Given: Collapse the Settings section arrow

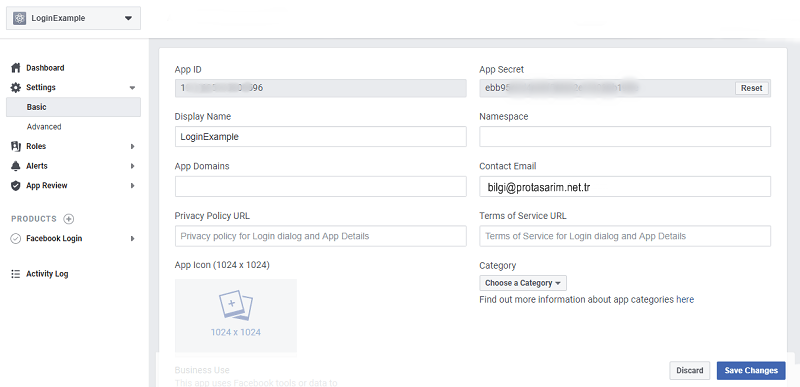Looking at the screenshot, I should click(x=132, y=88).
